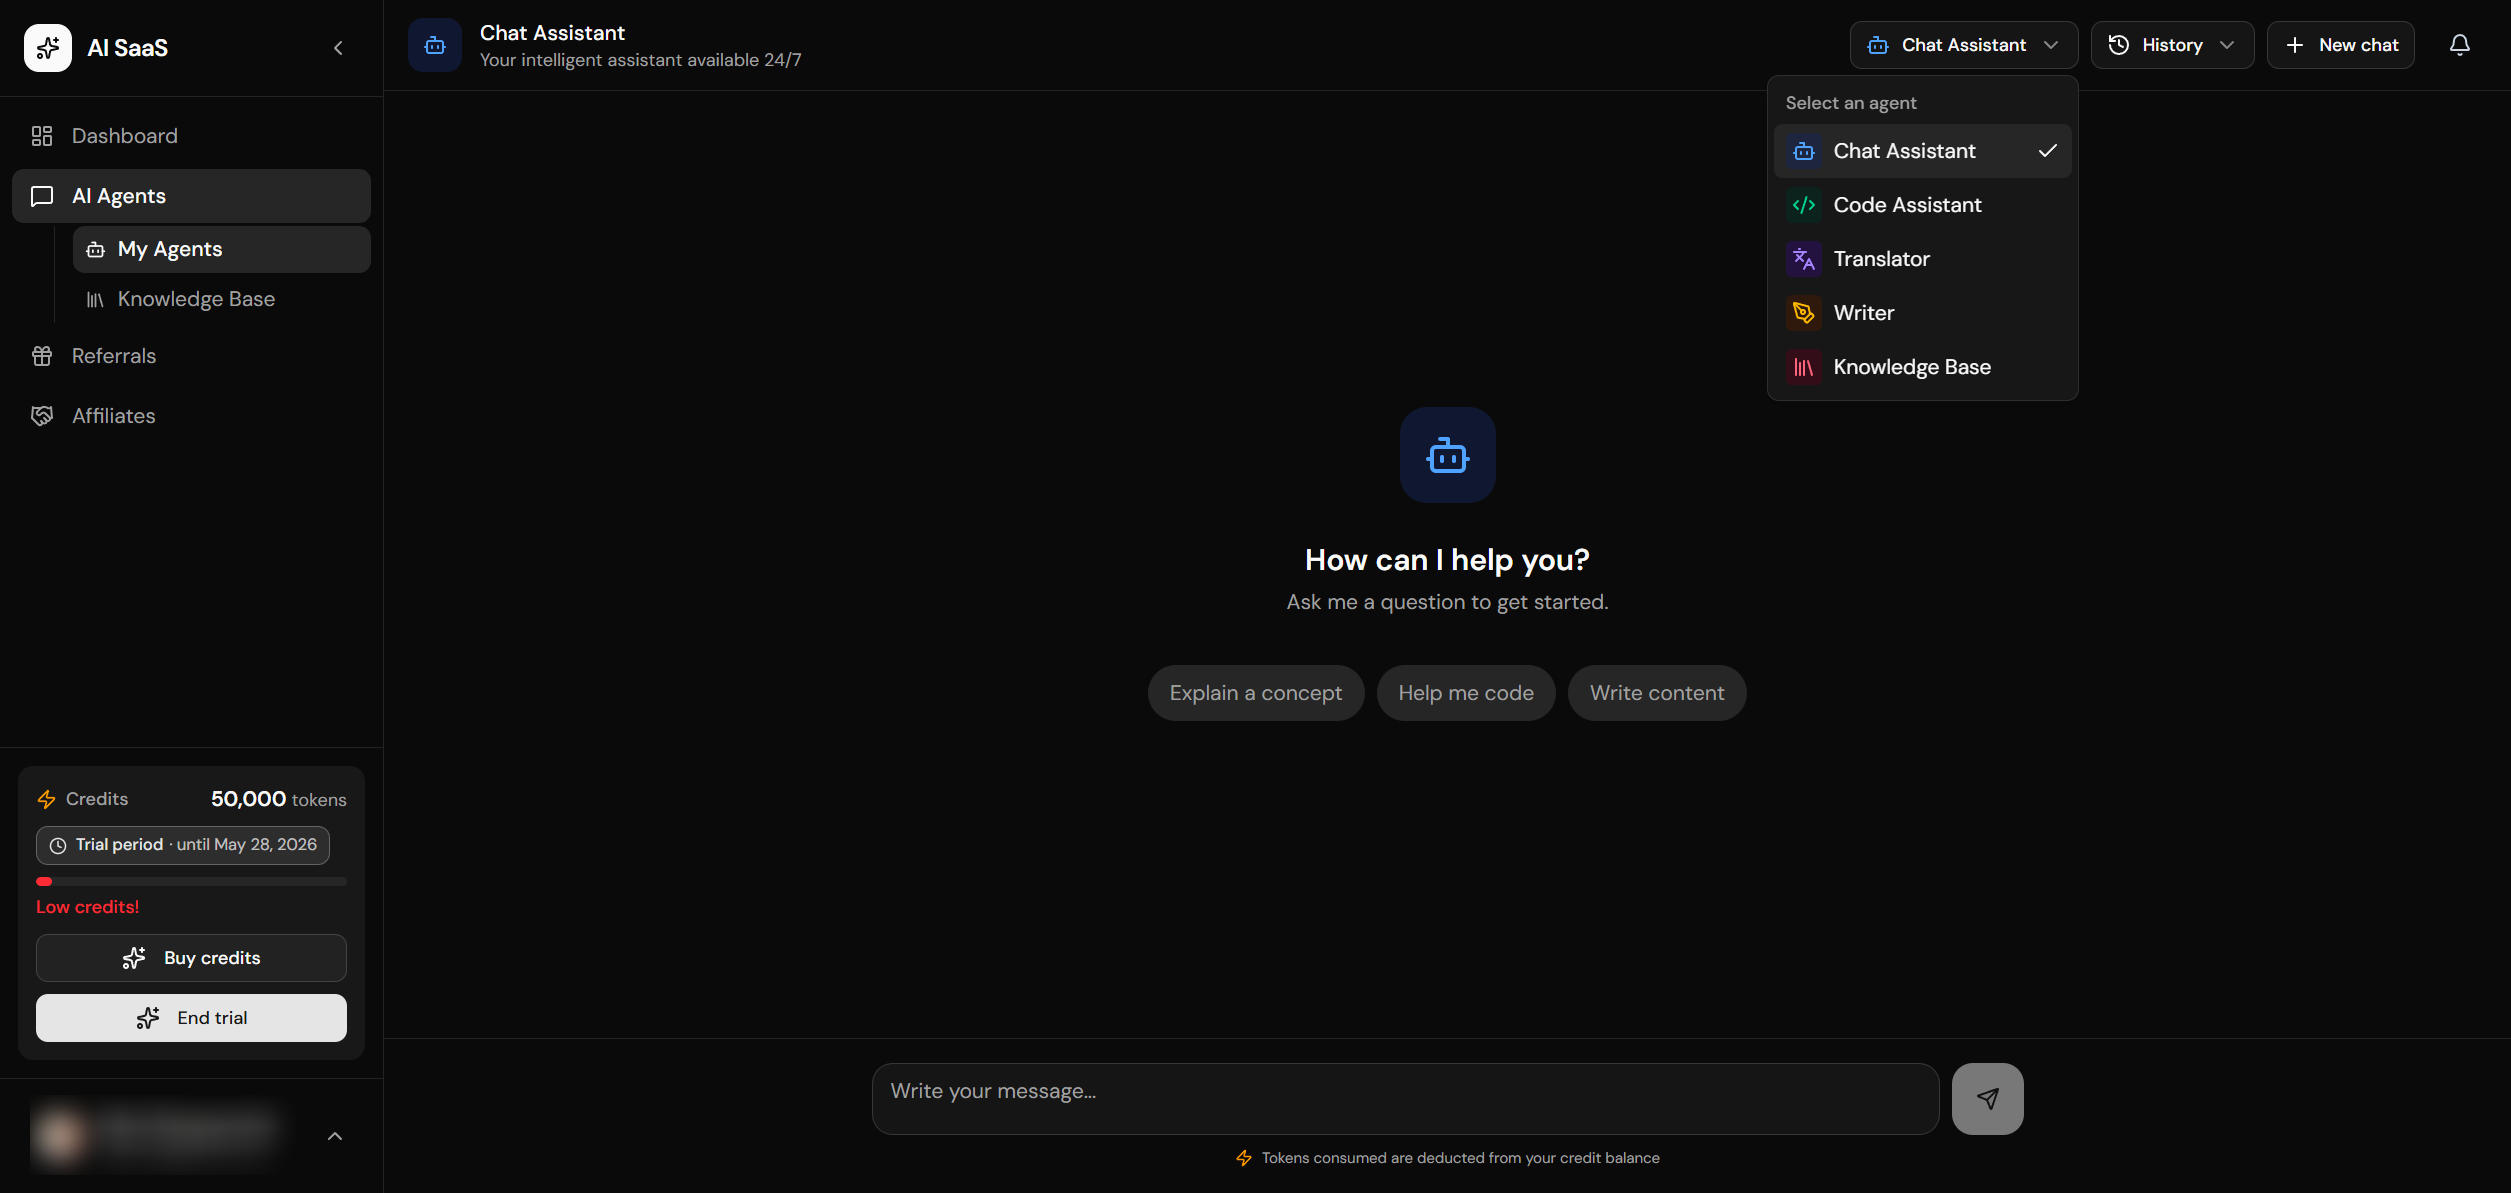Click the History clock icon
Image resolution: width=2511 pixels, height=1193 pixels.
click(2119, 45)
